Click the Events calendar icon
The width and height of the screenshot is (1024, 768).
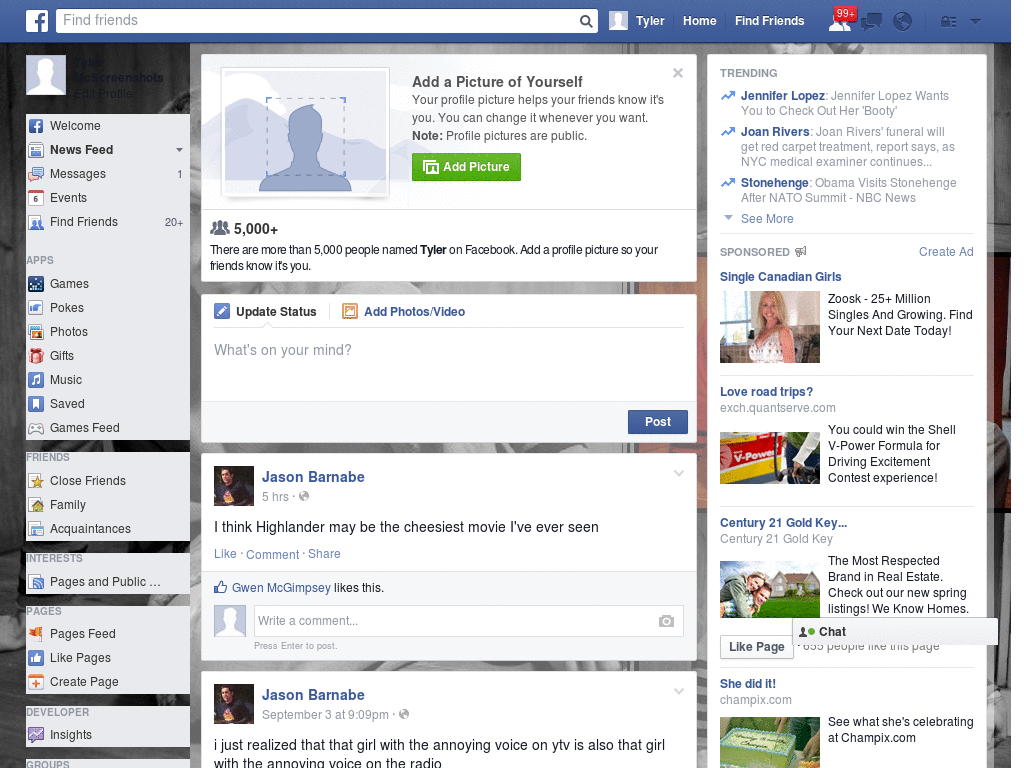click(x=36, y=198)
